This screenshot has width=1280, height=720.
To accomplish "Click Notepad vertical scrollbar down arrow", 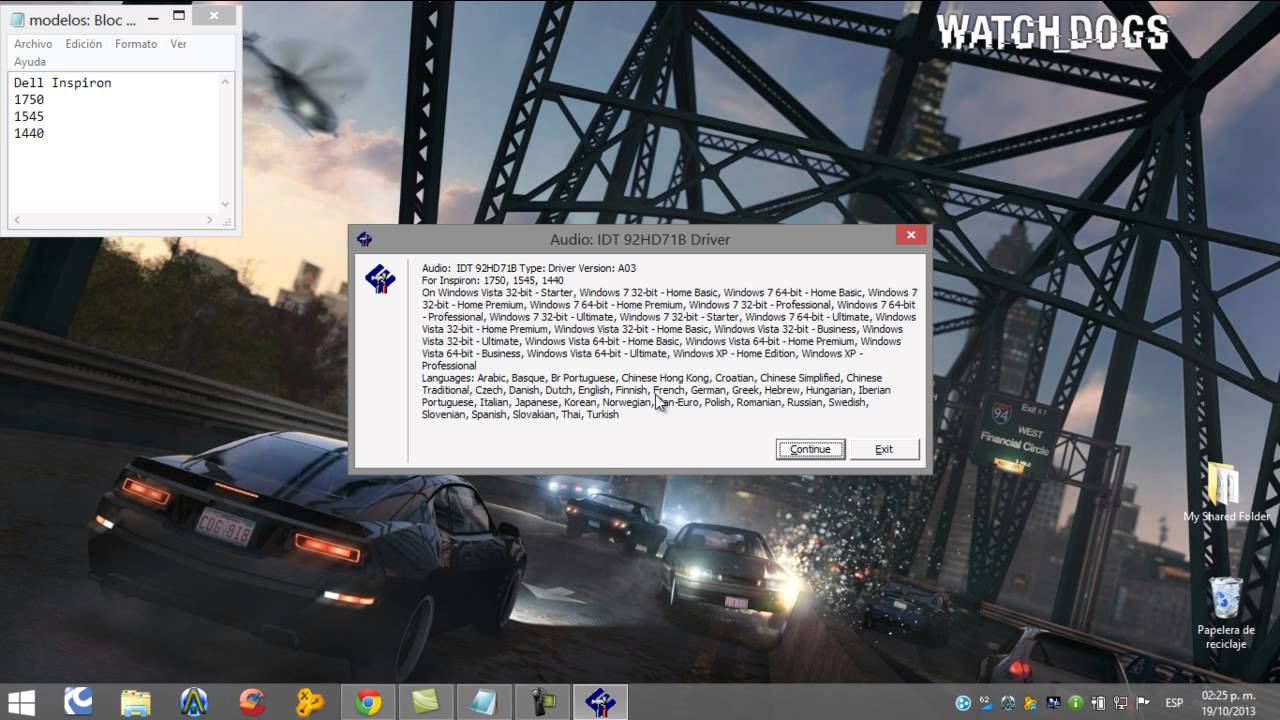I will click(x=226, y=204).
